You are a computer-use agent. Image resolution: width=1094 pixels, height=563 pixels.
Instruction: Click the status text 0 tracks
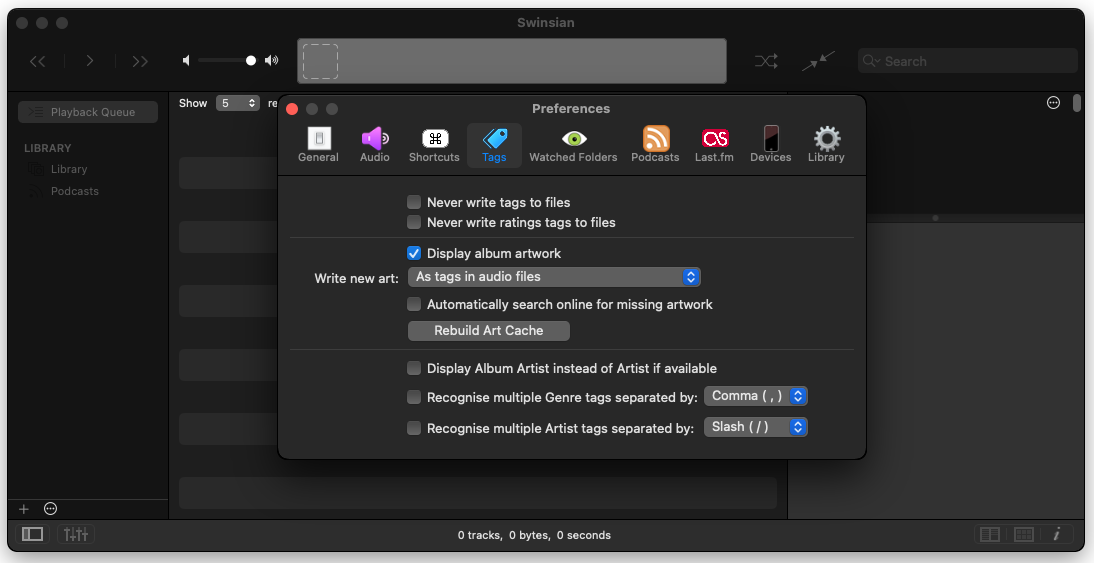pos(479,536)
